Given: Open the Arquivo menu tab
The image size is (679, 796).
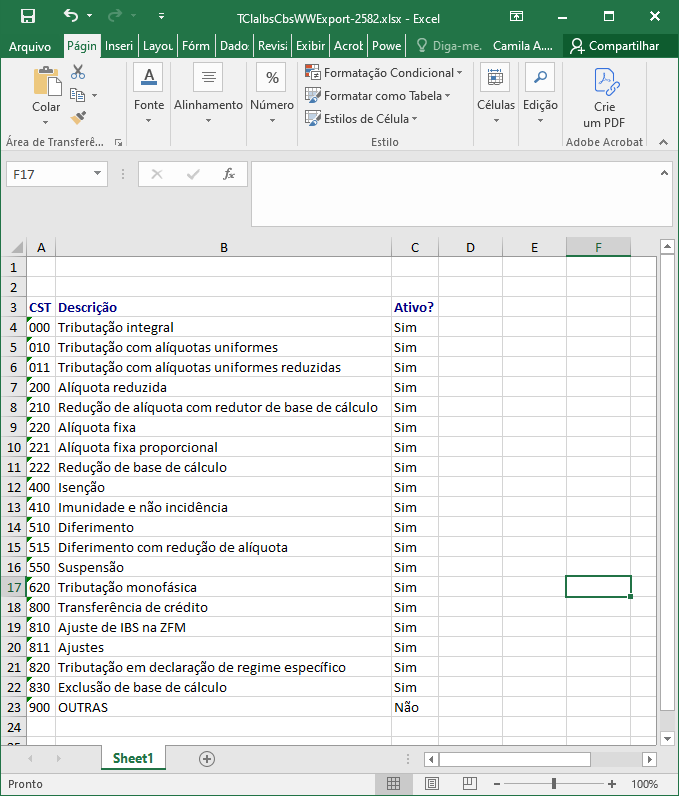Looking at the screenshot, I should coord(30,46).
